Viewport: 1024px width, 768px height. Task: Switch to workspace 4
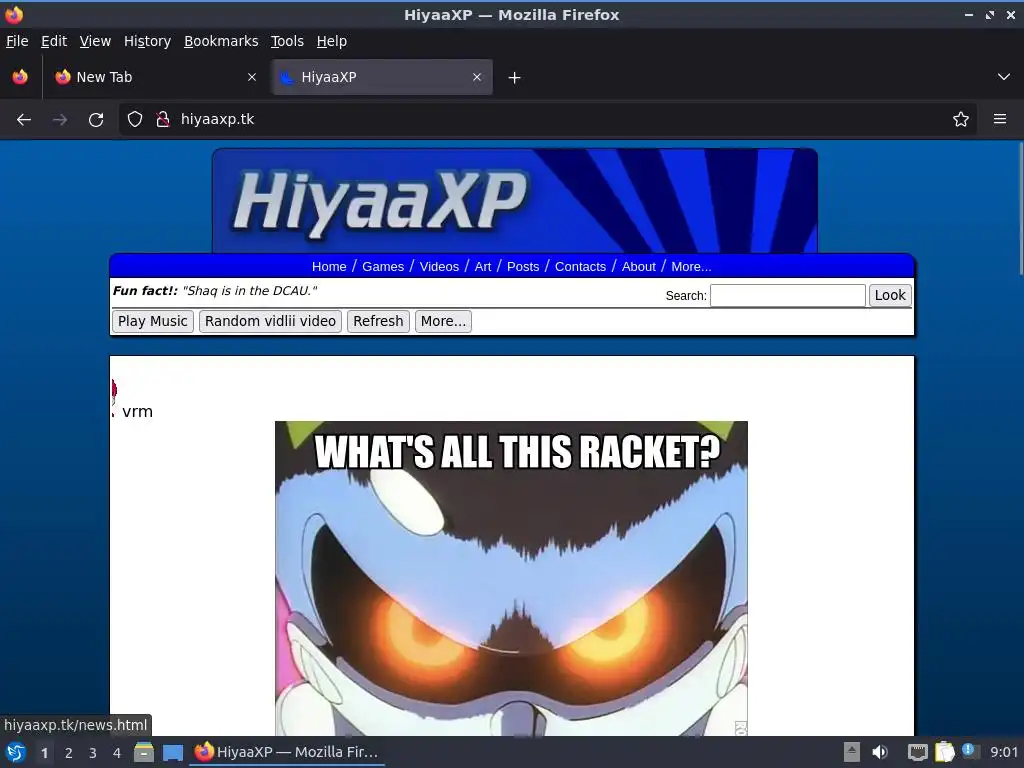[x=117, y=753]
